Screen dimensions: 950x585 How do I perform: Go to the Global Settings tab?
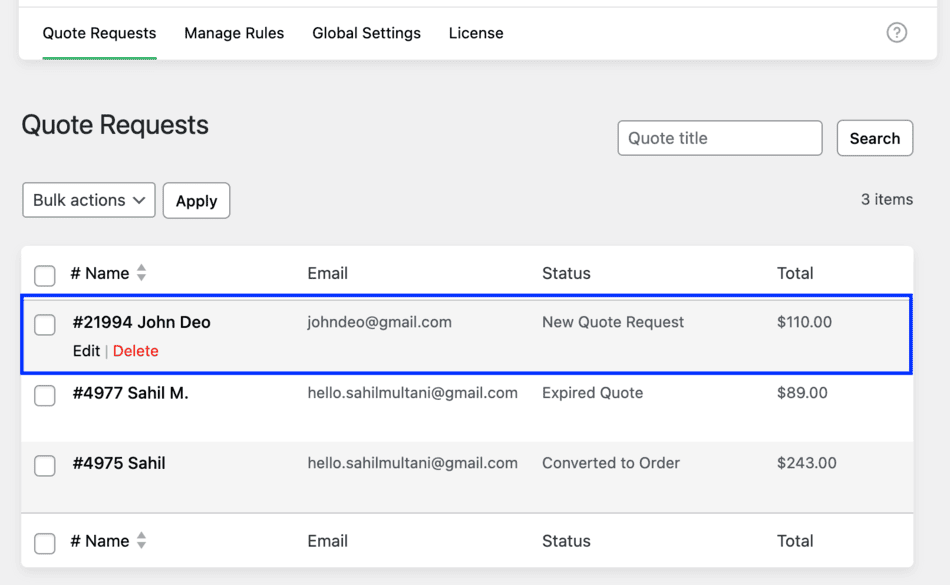click(x=366, y=33)
